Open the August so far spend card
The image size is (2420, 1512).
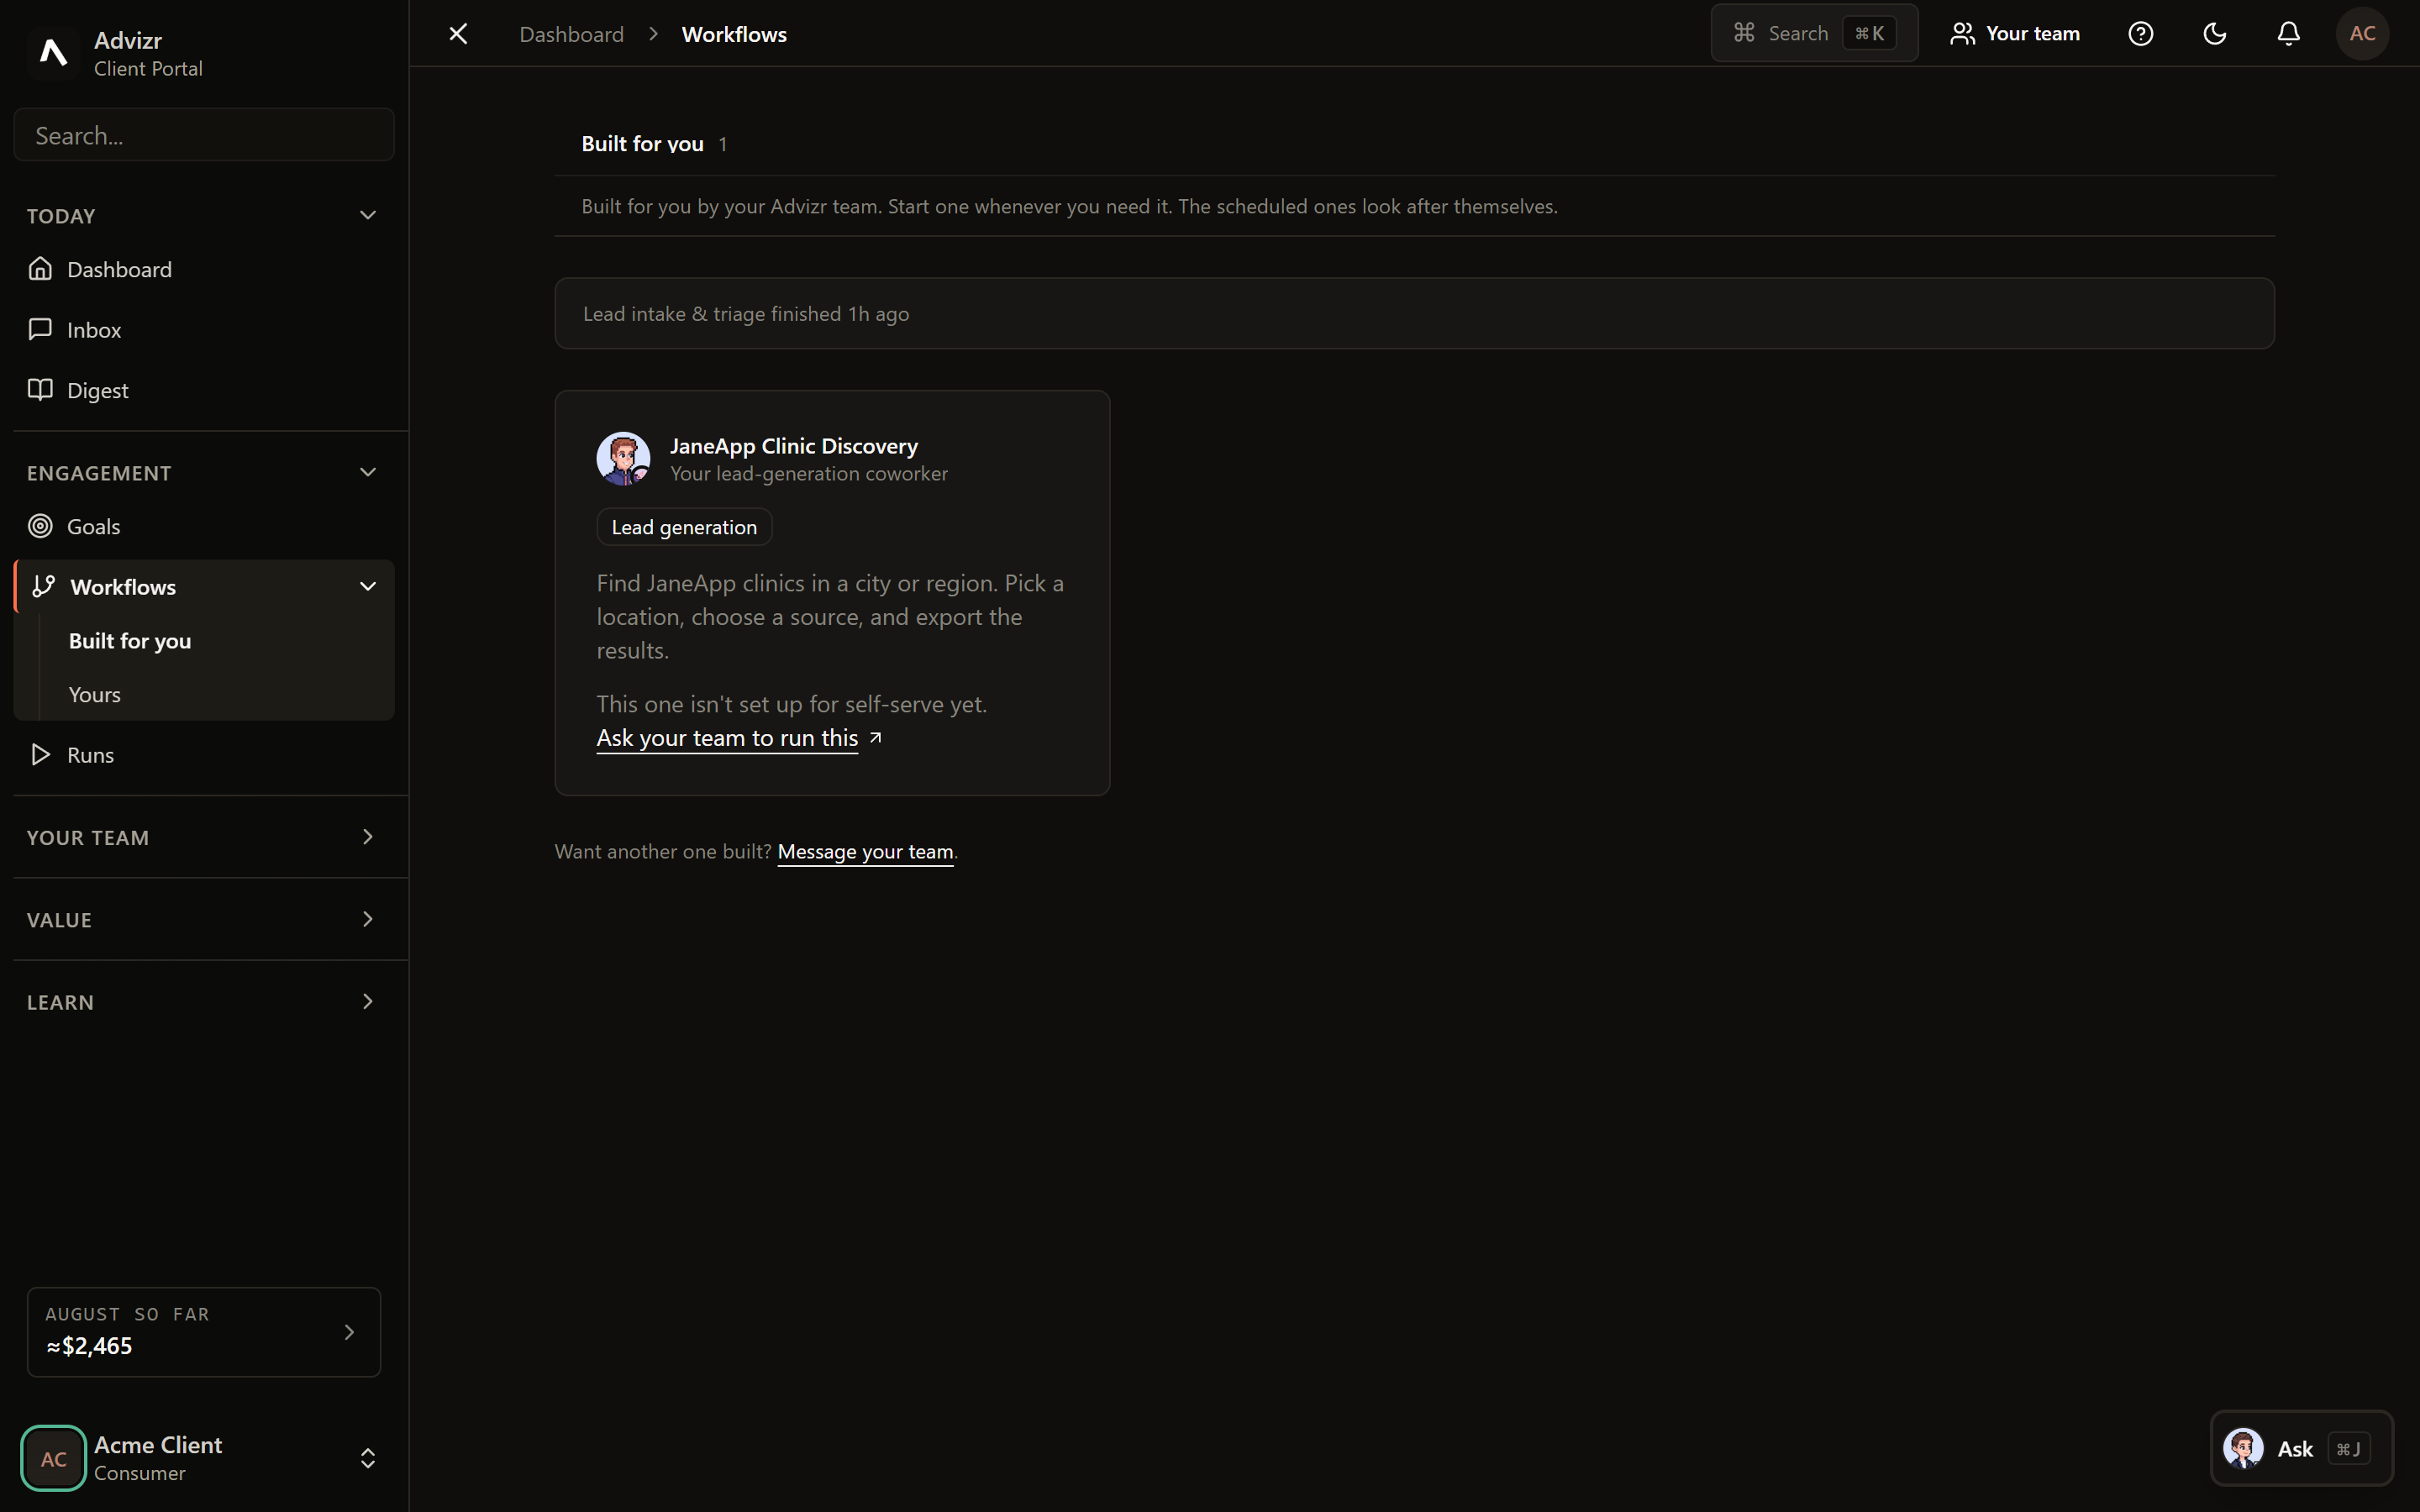tap(204, 1332)
